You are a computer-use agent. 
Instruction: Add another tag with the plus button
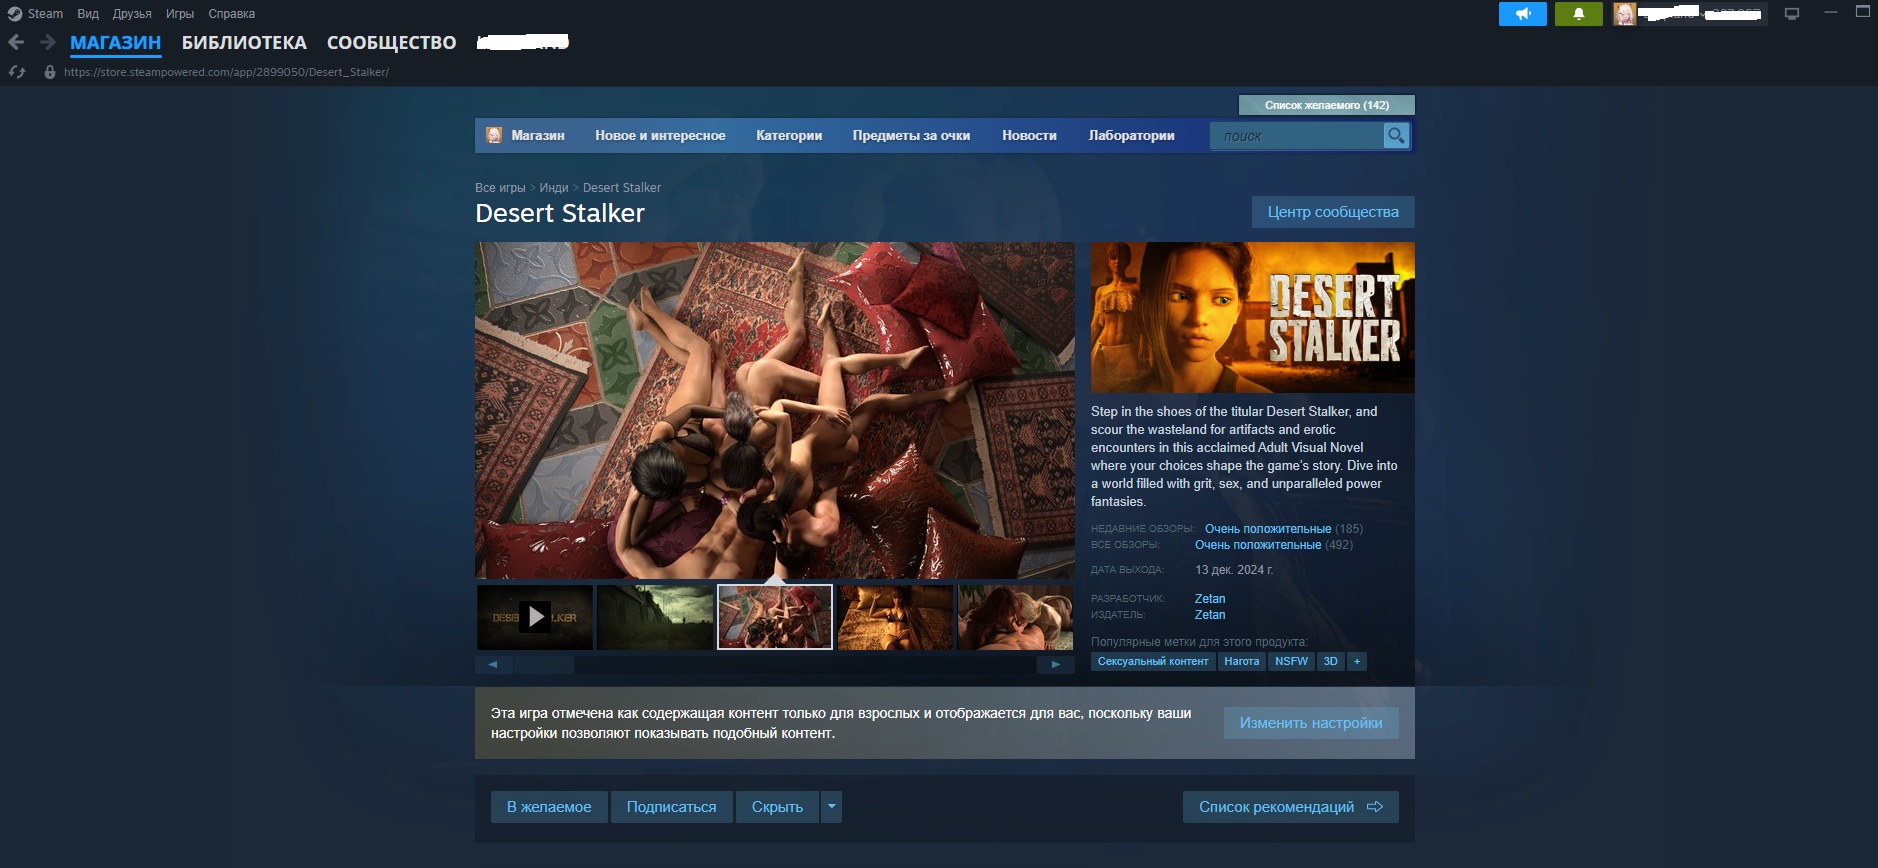click(x=1357, y=661)
